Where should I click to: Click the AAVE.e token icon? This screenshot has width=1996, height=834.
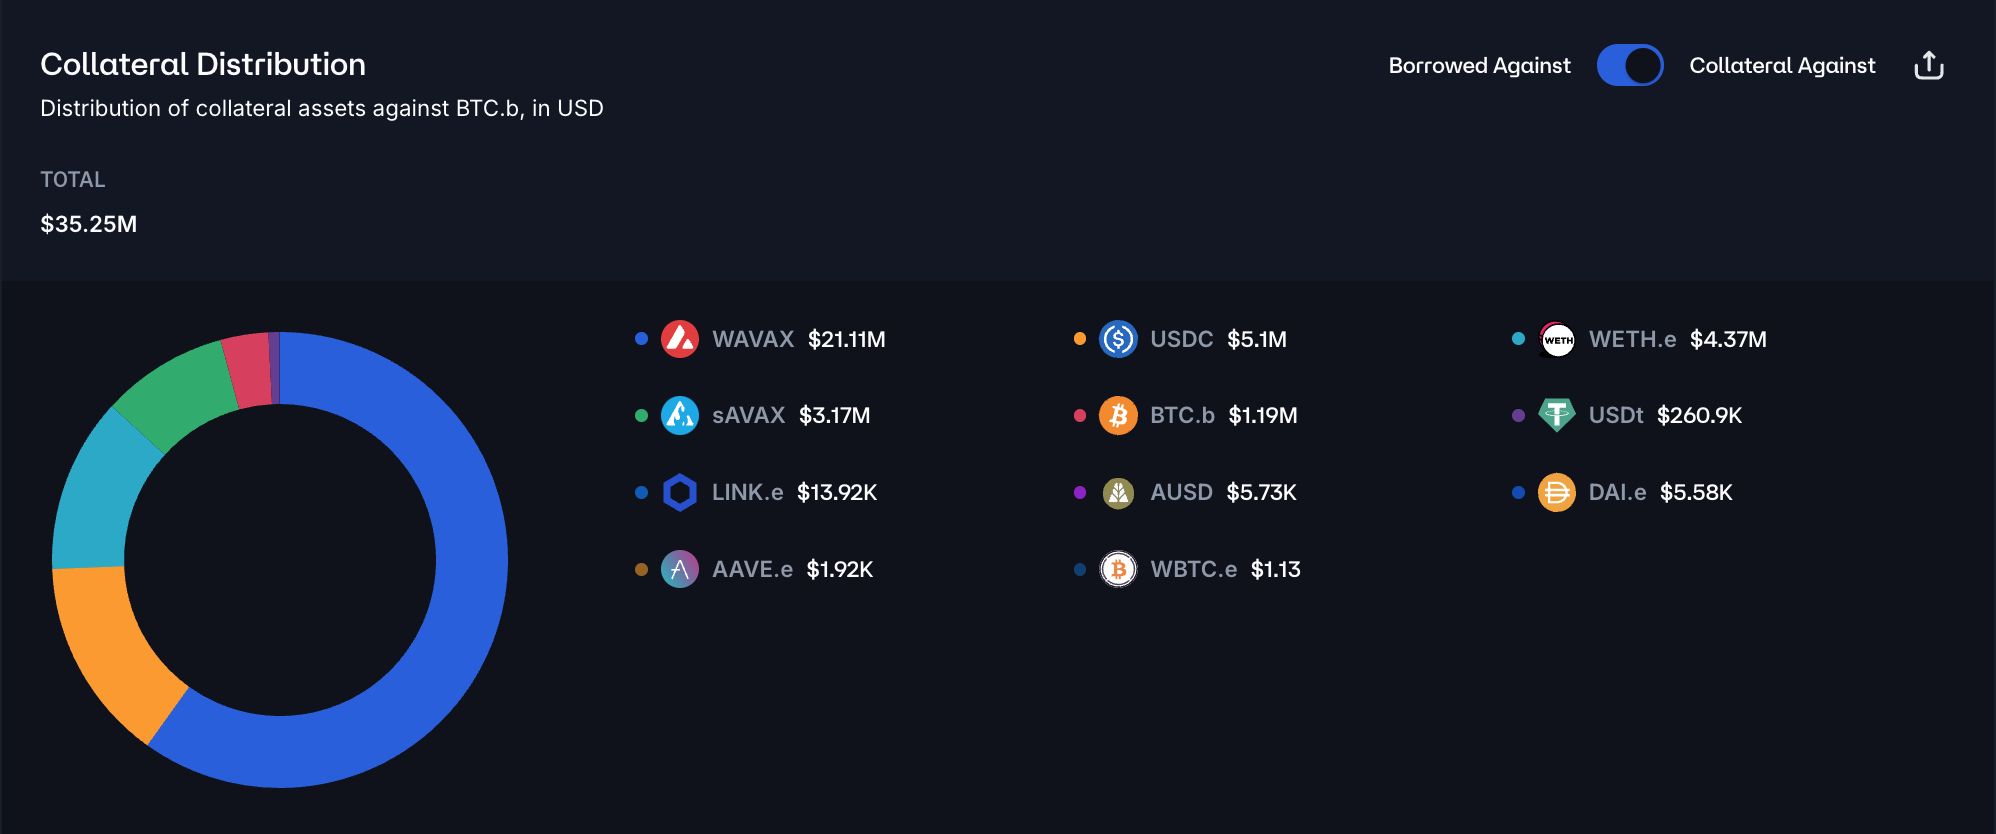pyautogui.click(x=680, y=569)
